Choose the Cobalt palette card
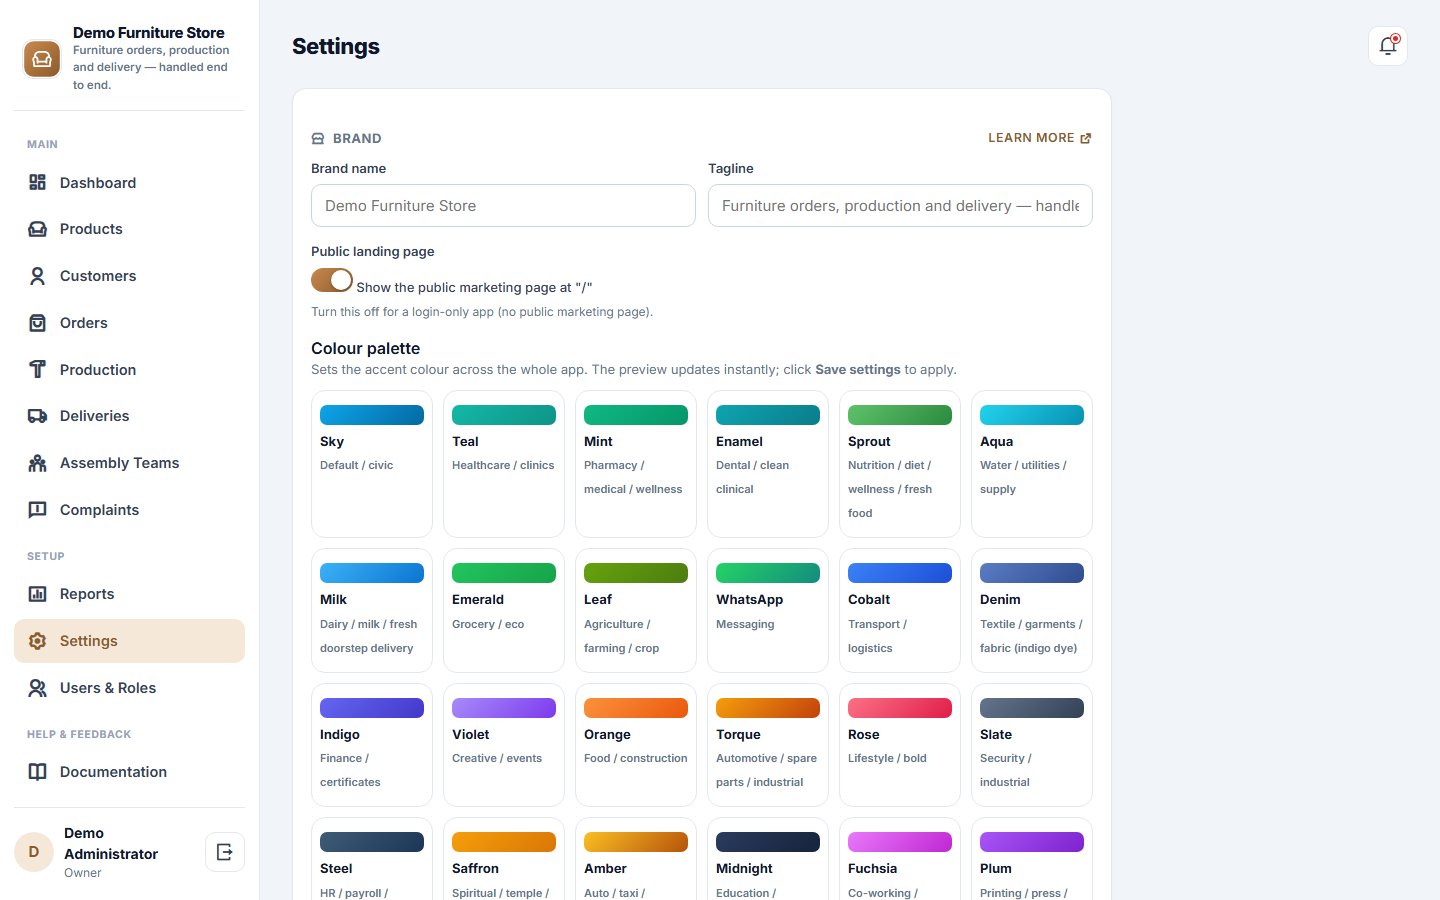 [900, 610]
